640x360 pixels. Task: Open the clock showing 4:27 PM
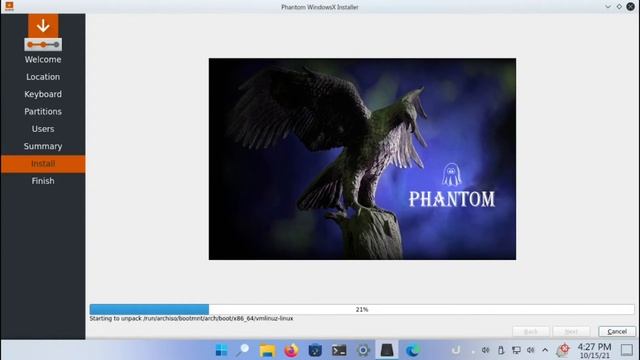594,351
